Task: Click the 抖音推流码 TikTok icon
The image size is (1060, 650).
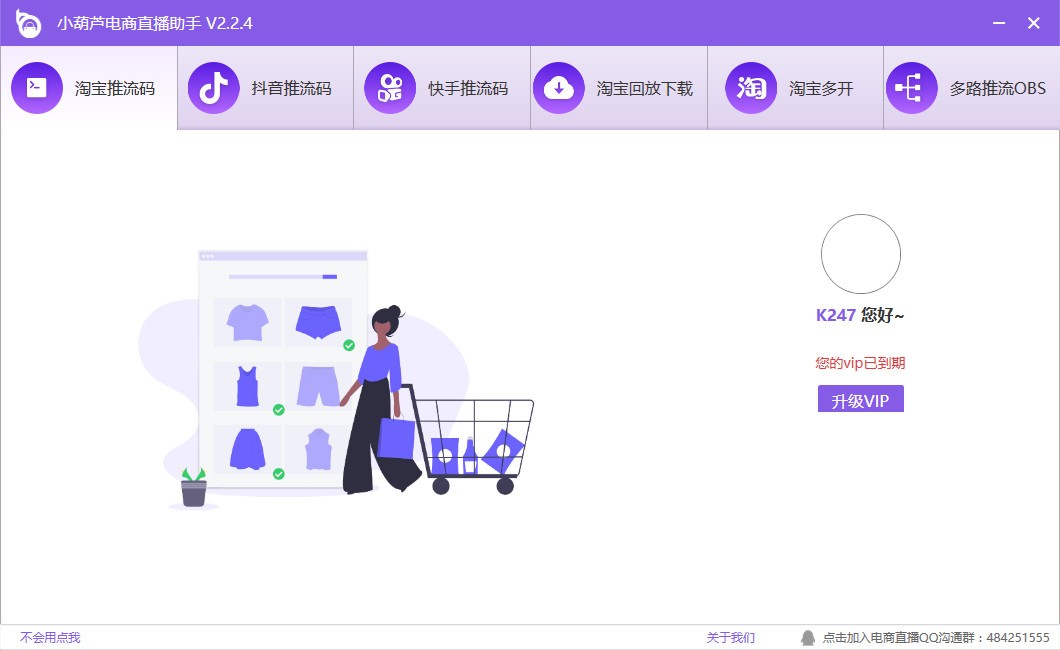Action: (214, 88)
